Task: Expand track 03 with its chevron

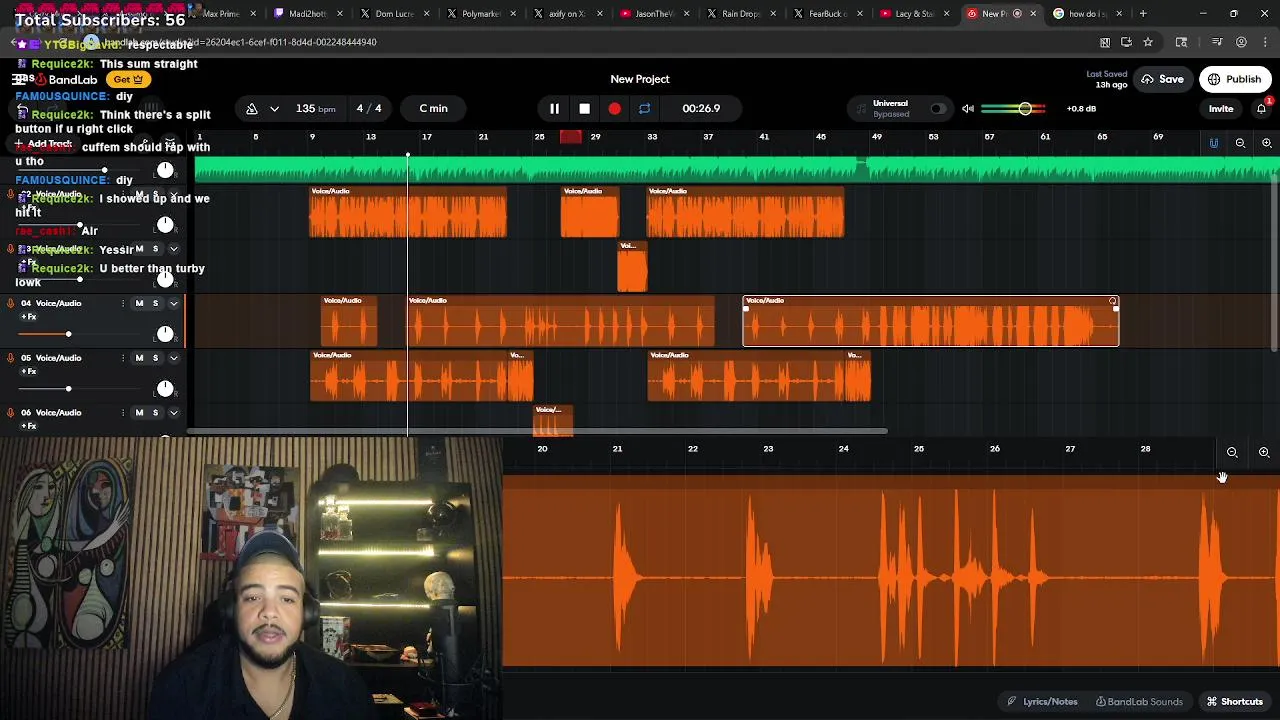Action: [x=173, y=249]
